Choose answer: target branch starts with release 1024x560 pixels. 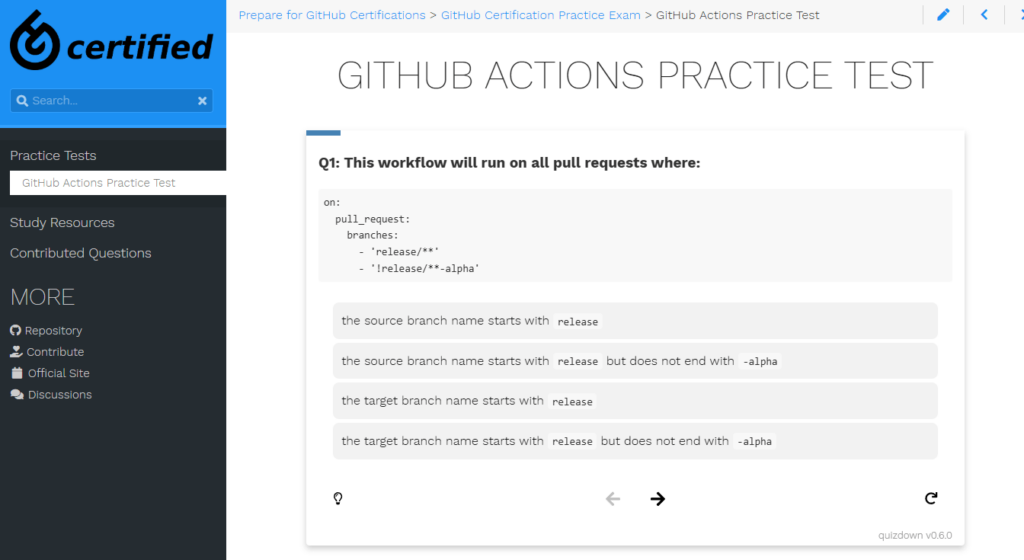tap(635, 401)
